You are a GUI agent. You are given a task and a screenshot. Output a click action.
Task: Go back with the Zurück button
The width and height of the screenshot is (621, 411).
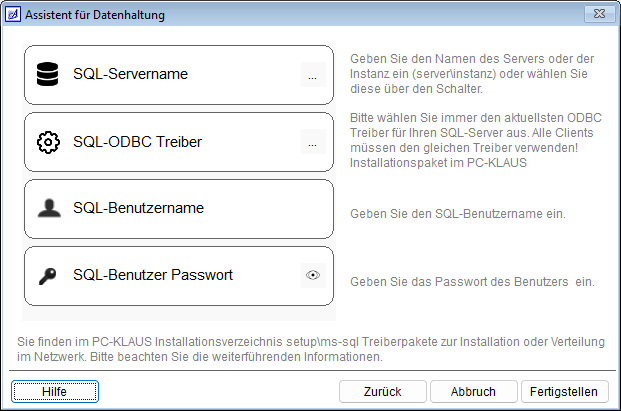[384, 391]
